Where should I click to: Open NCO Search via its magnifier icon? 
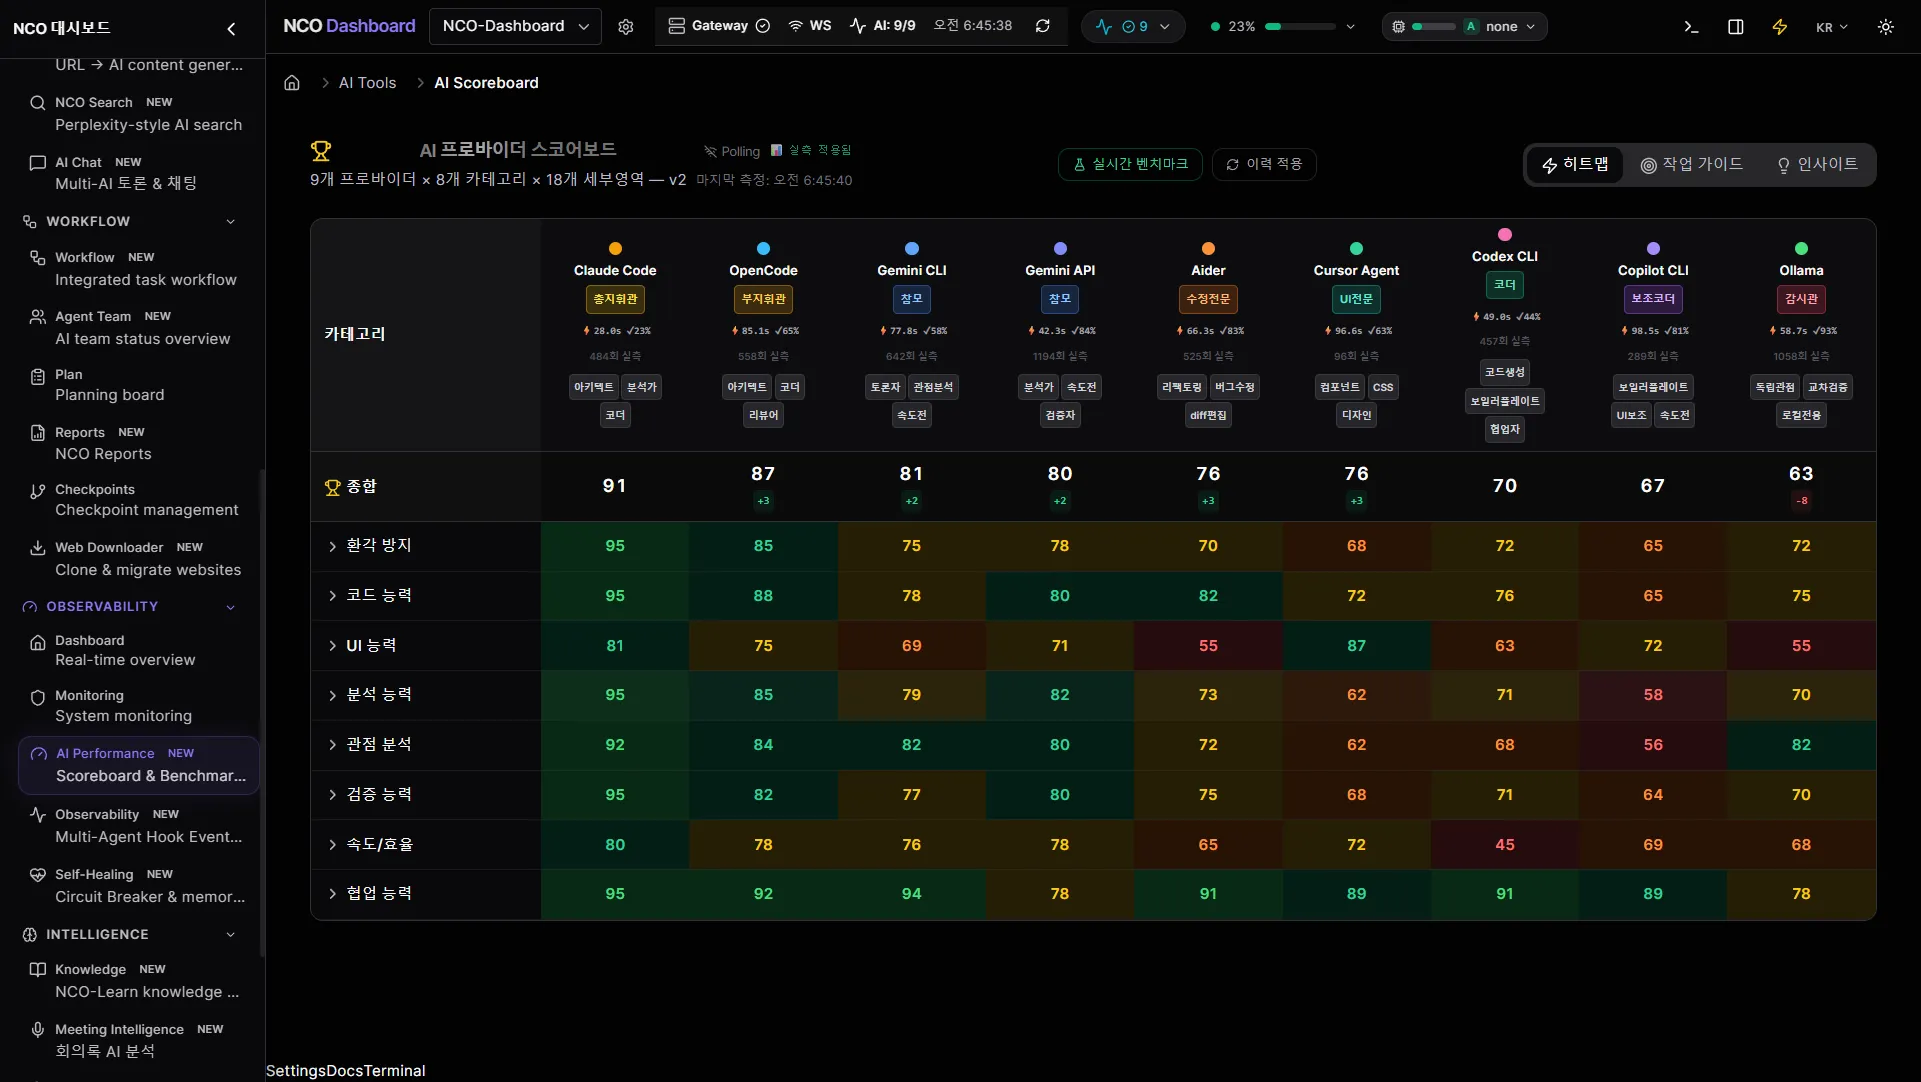point(38,103)
